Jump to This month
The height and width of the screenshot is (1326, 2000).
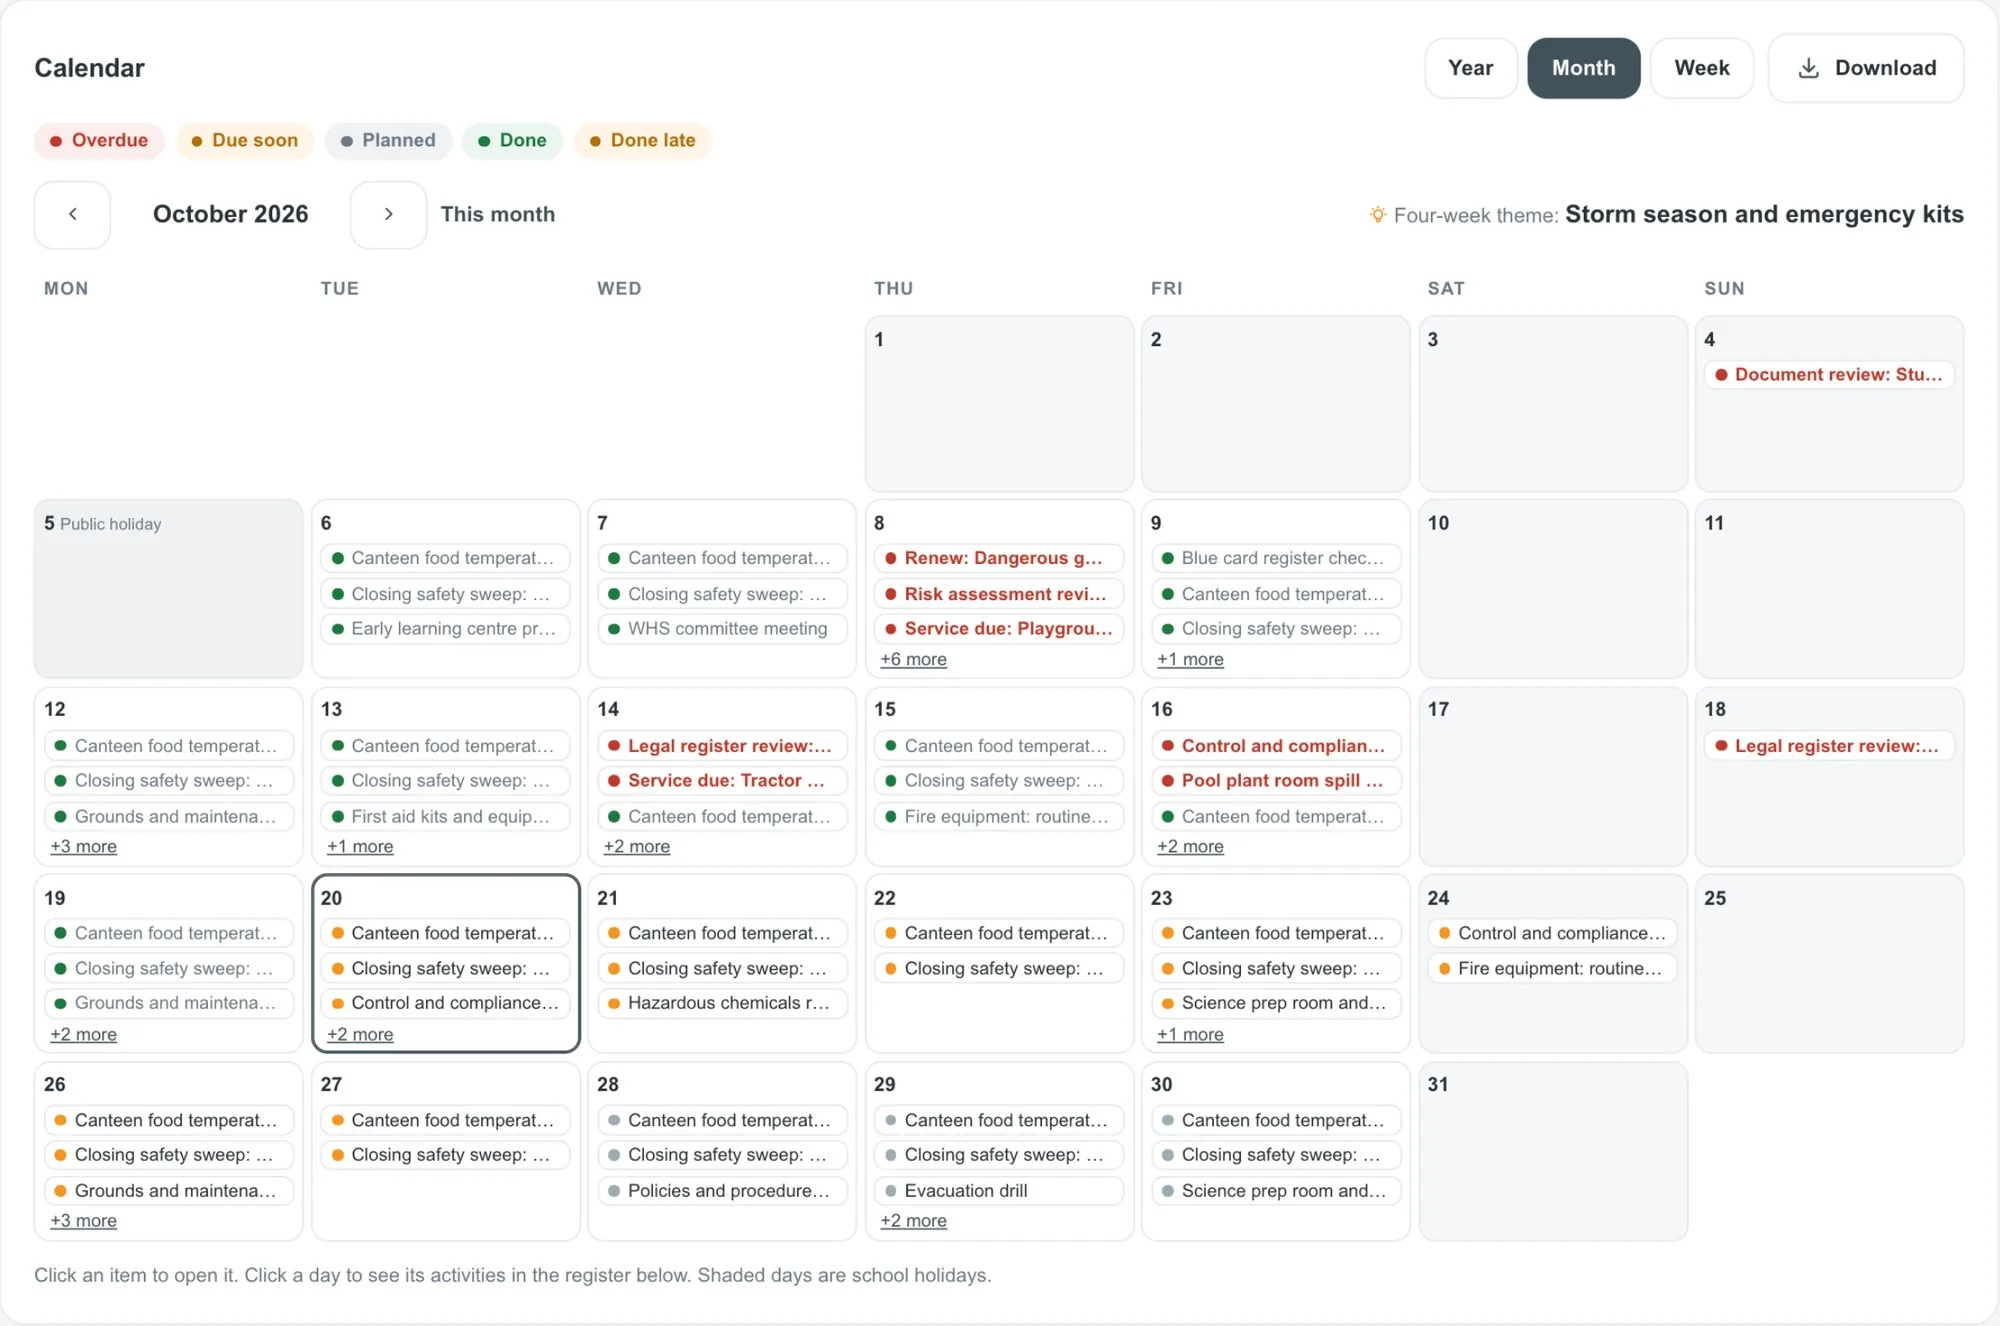click(x=497, y=214)
